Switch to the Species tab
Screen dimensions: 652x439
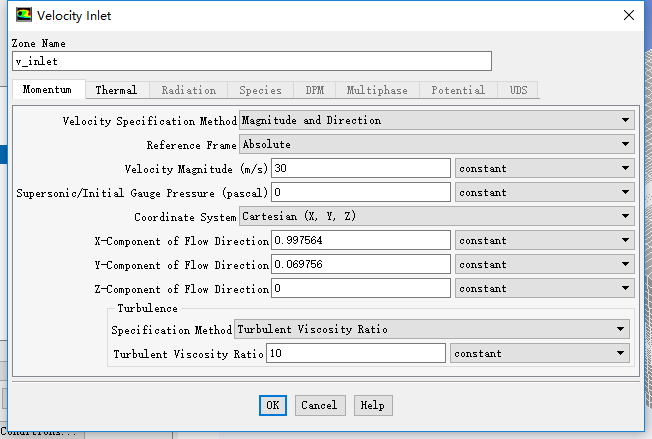[x=260, y=90]
